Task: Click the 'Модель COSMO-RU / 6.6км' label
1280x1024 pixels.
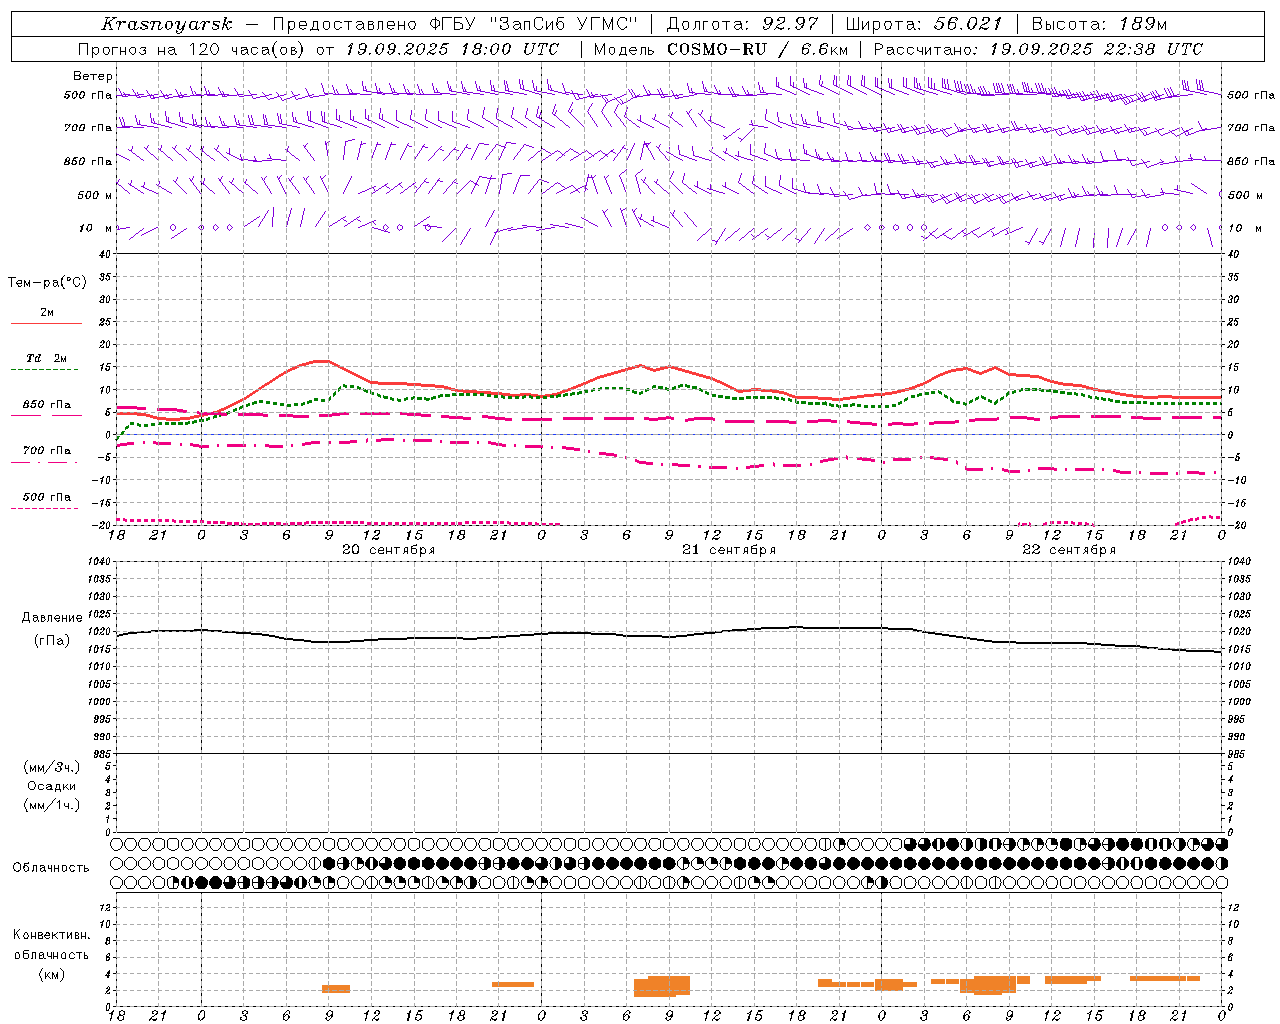Action: [721, 49]
